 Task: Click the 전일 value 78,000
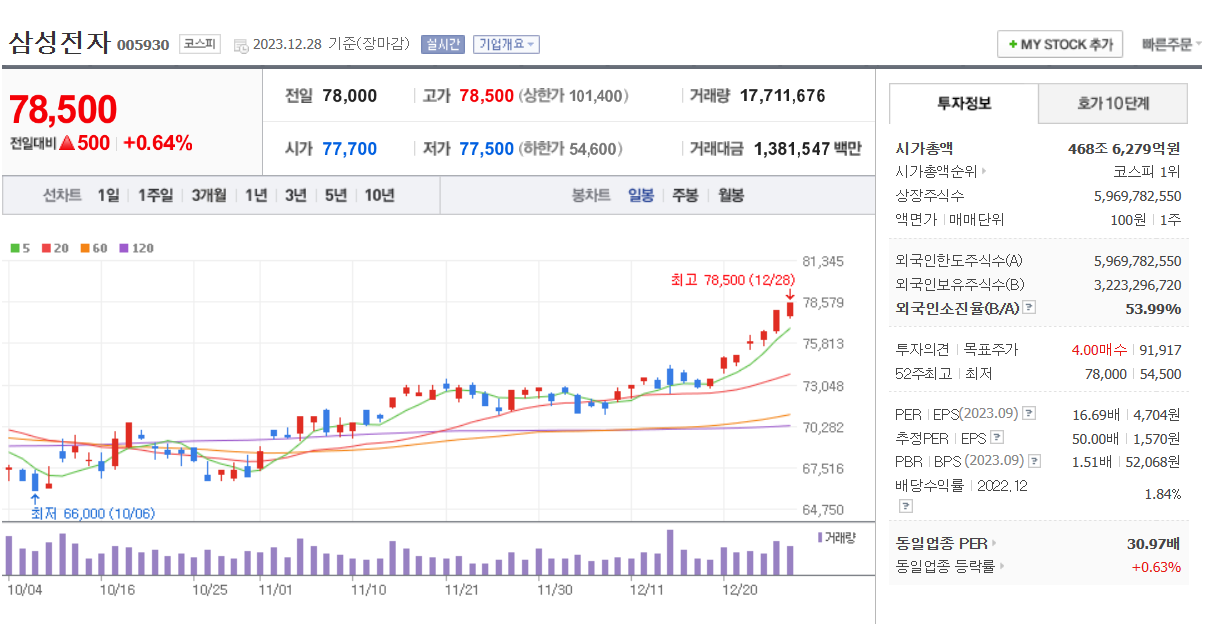(x=349, y=96)
